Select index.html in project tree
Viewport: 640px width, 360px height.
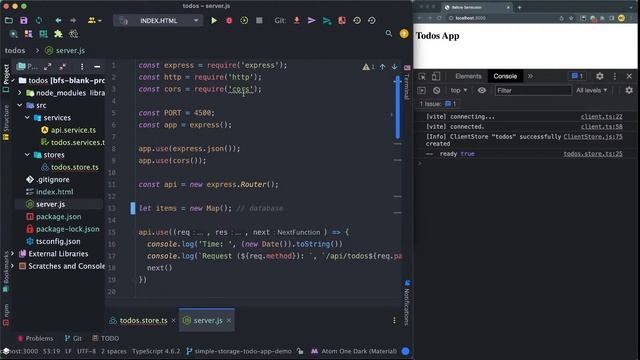(x=55, y=192)
